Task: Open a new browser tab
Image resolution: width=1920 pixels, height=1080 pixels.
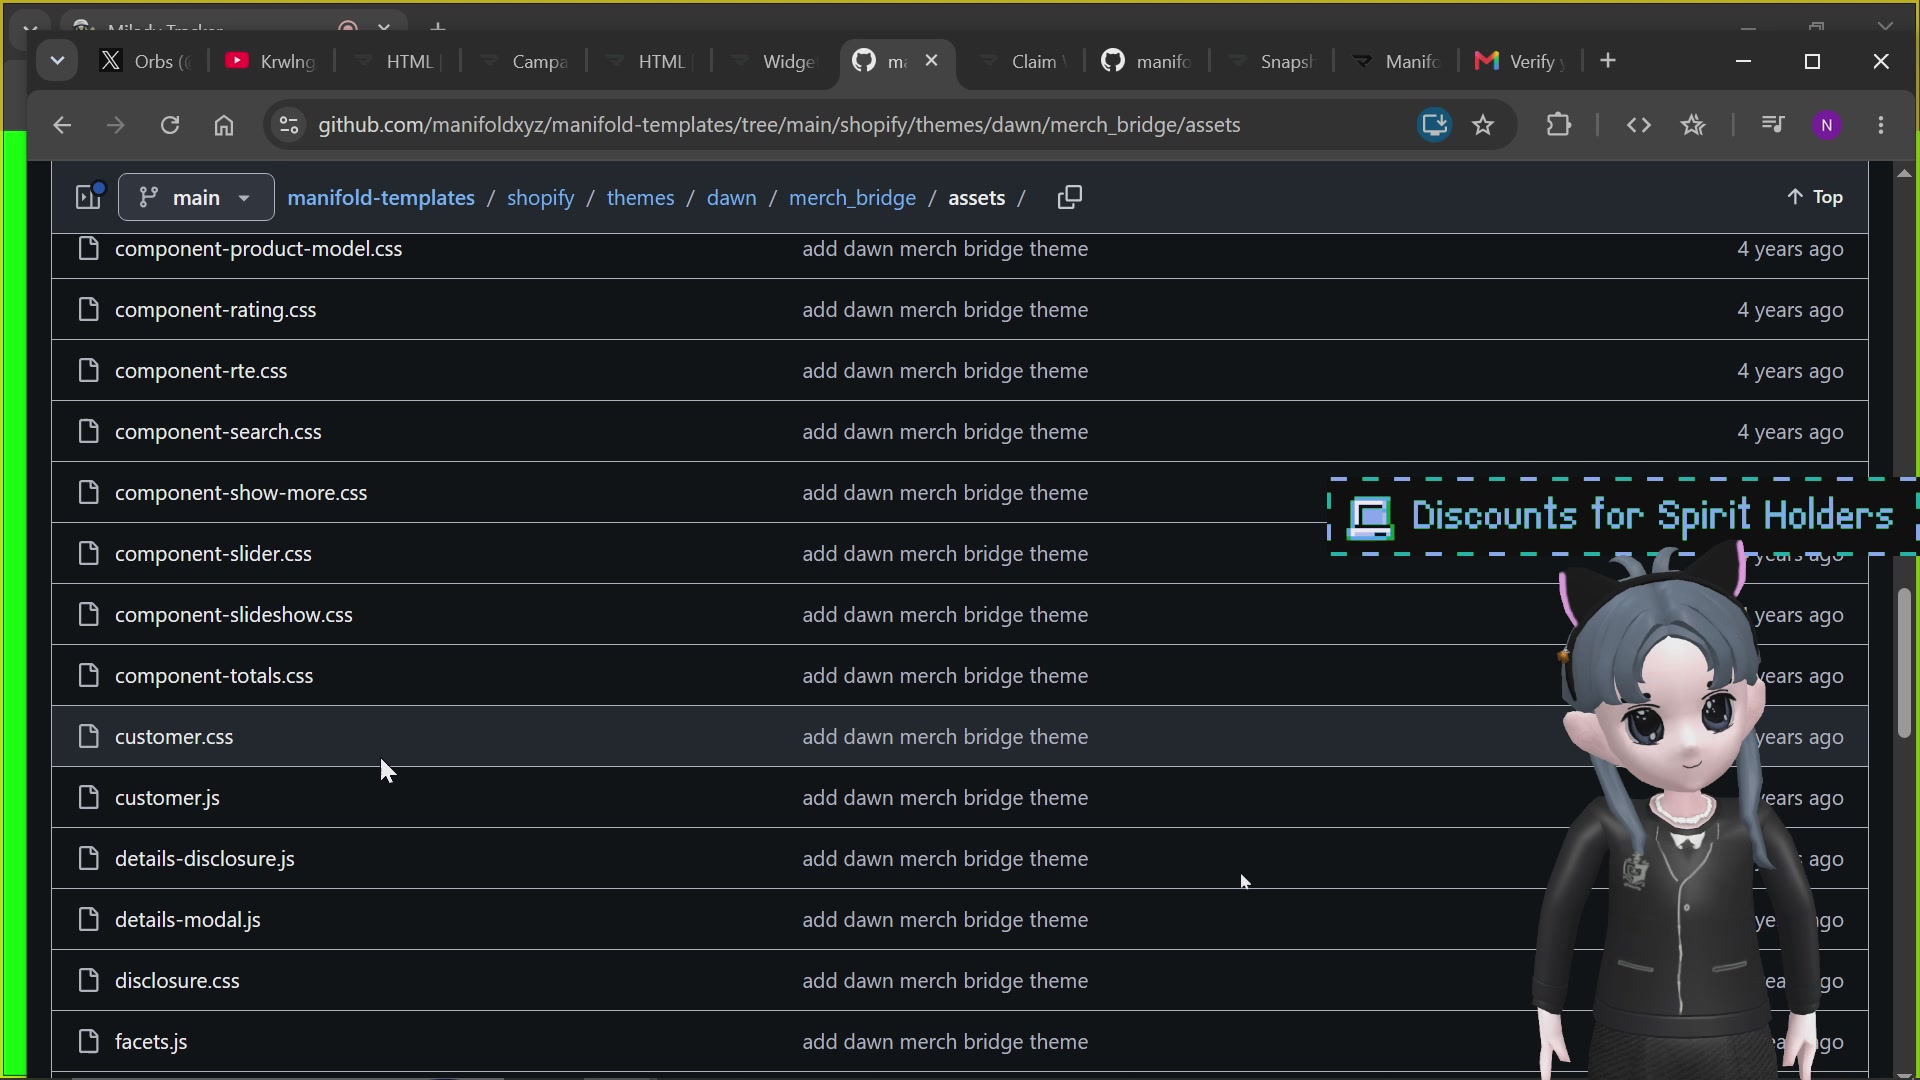Action: coord(1608,61)
